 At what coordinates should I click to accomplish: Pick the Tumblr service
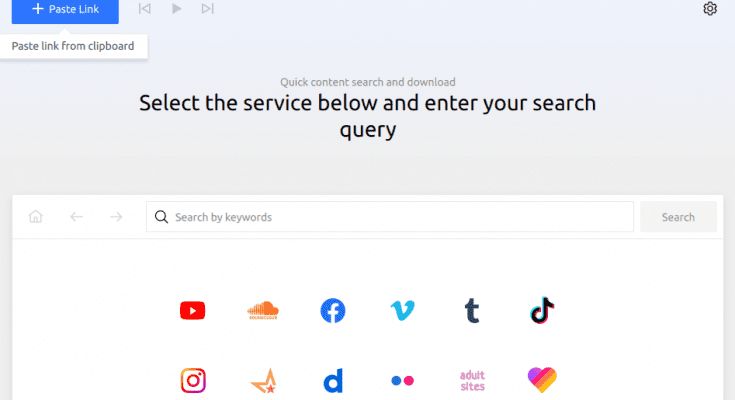(x=472, y=311)
